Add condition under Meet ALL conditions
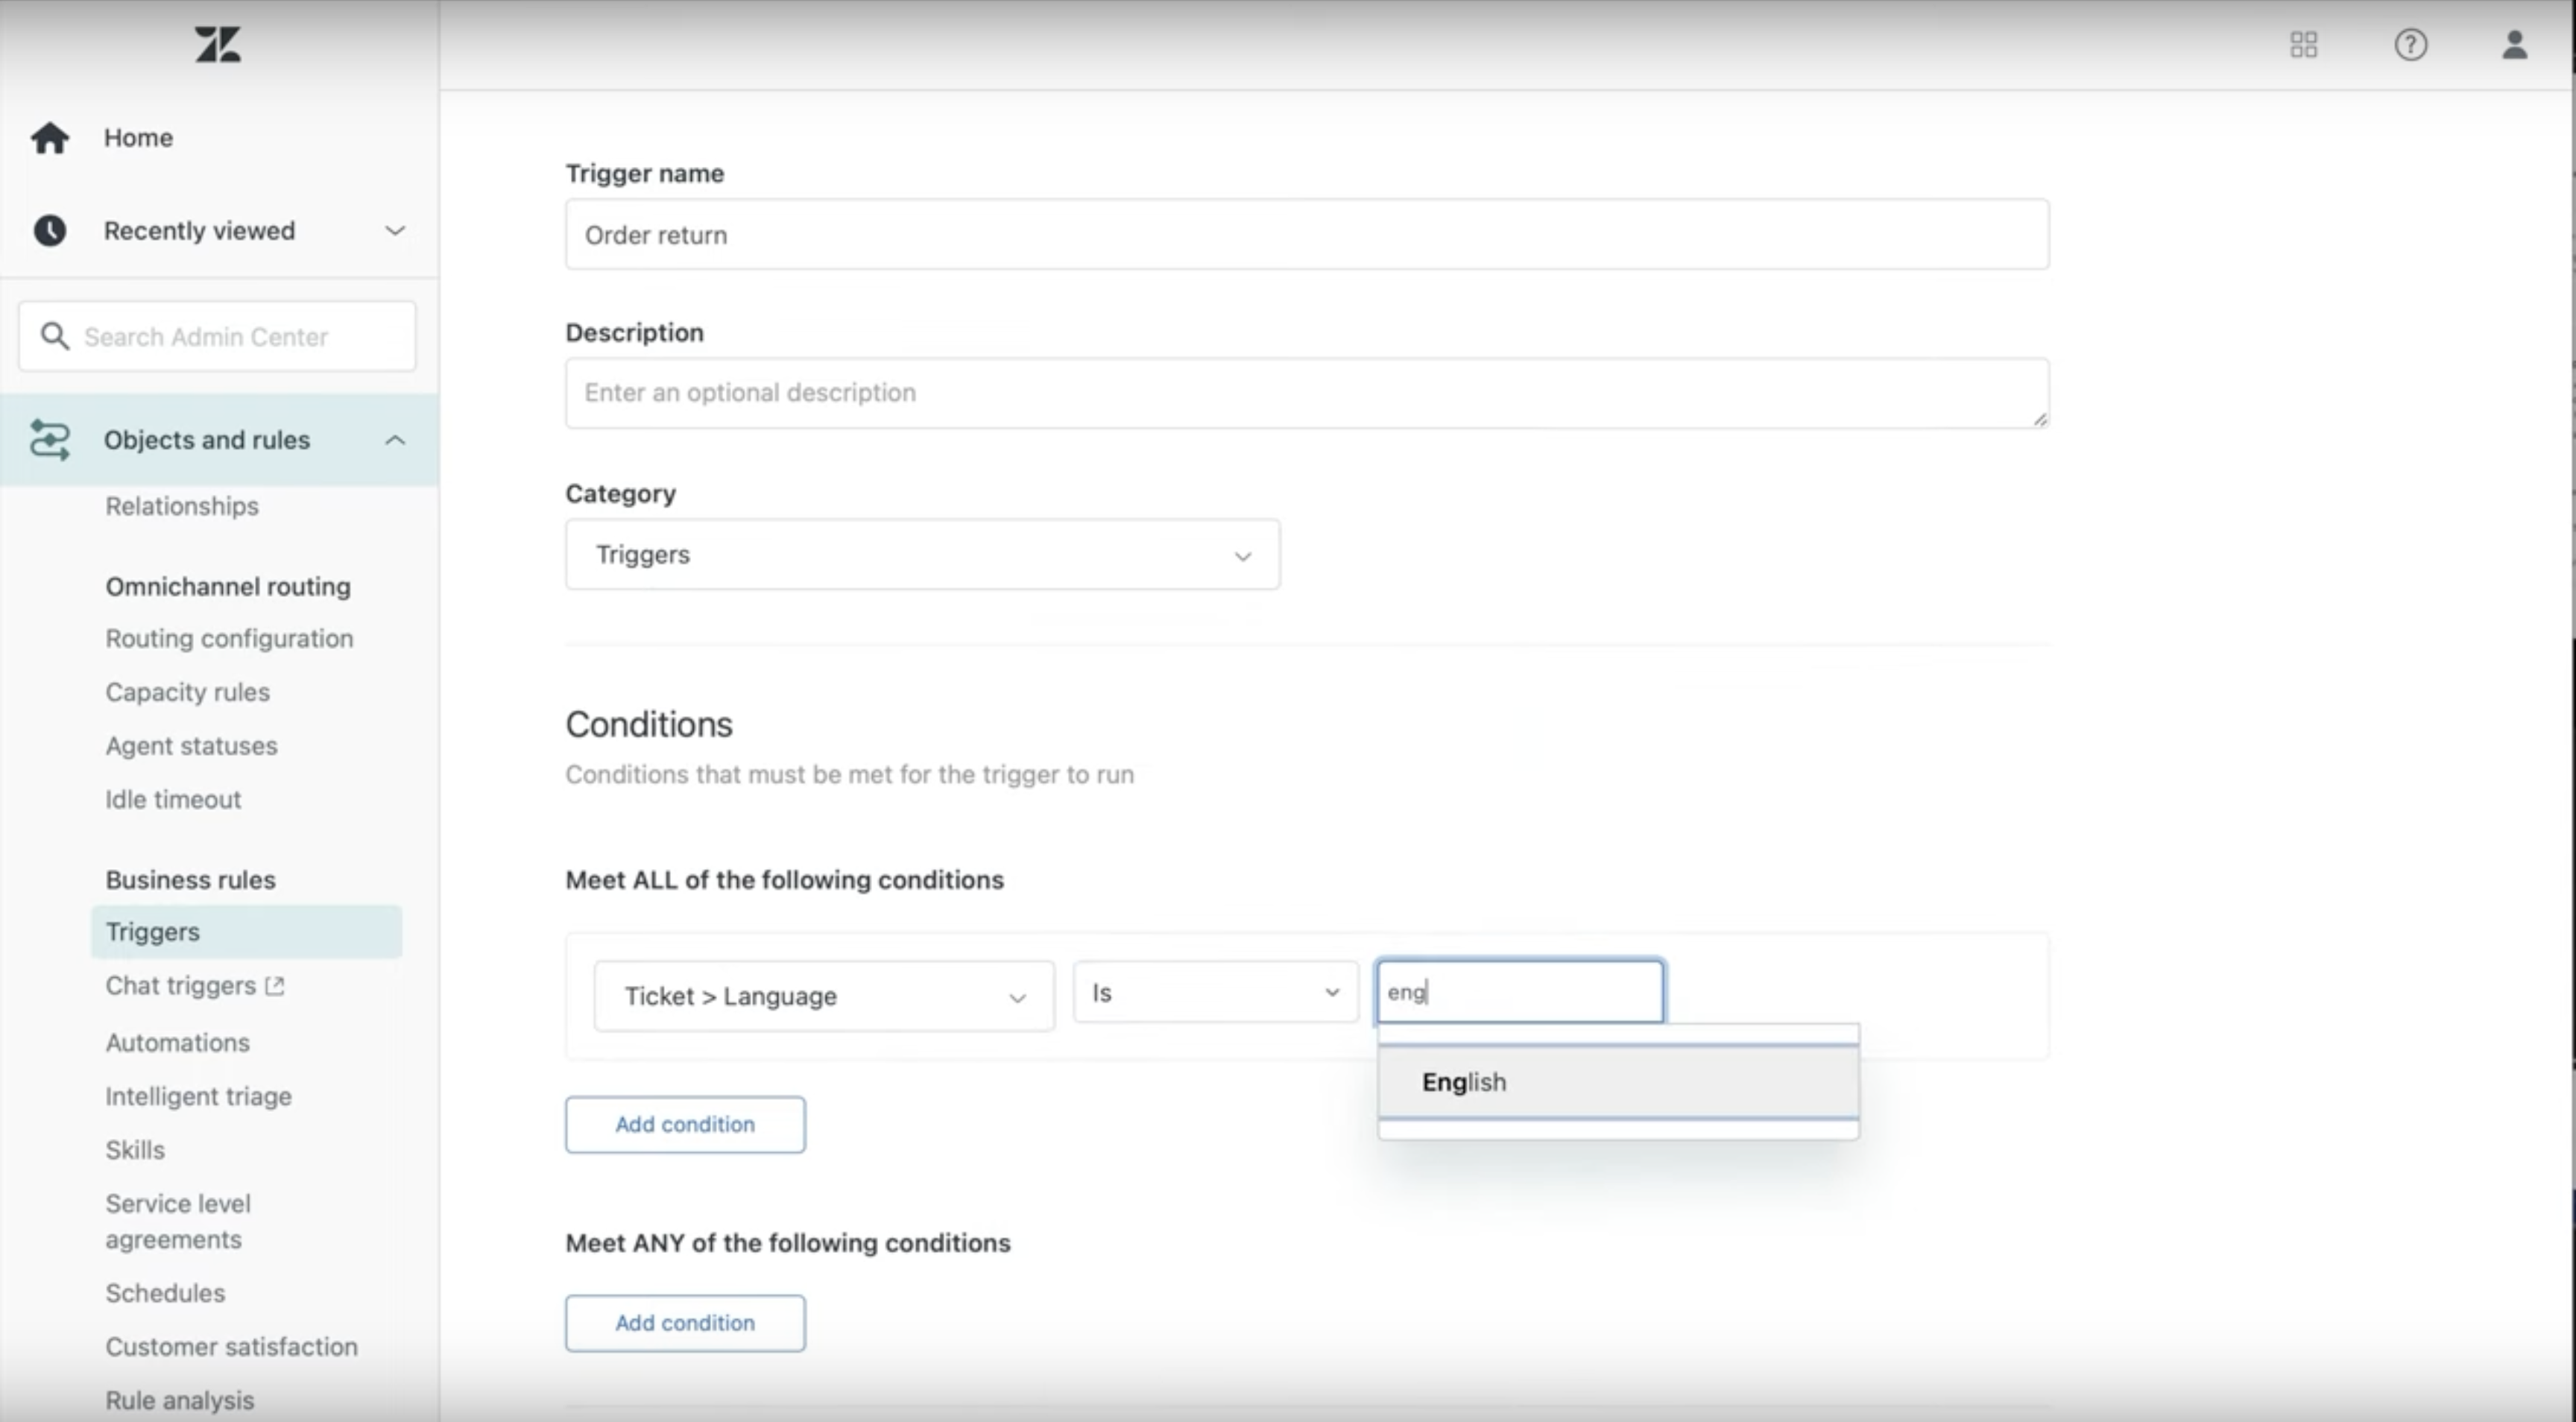This screenshot has width=2576, height=1422. 685,1124
